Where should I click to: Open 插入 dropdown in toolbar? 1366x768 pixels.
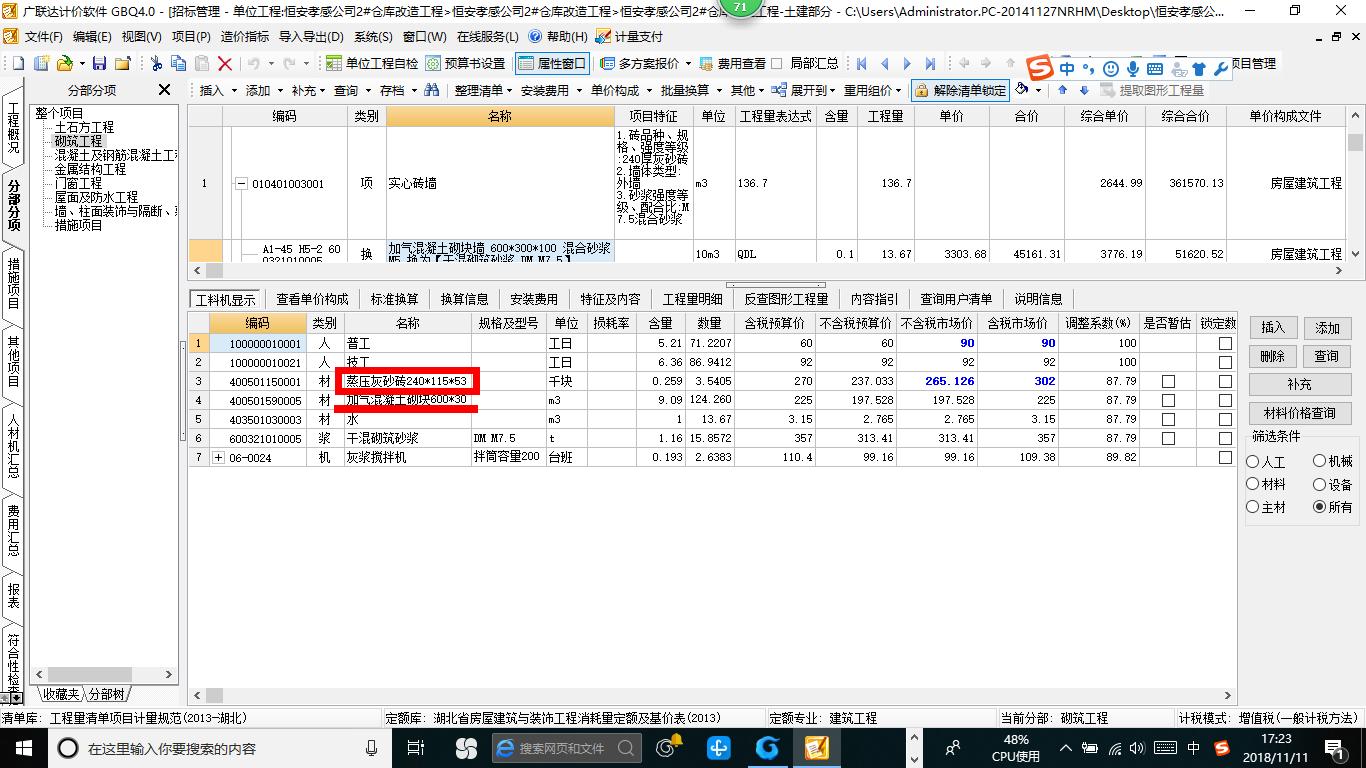pyautogui.click(x=218, y=90)
